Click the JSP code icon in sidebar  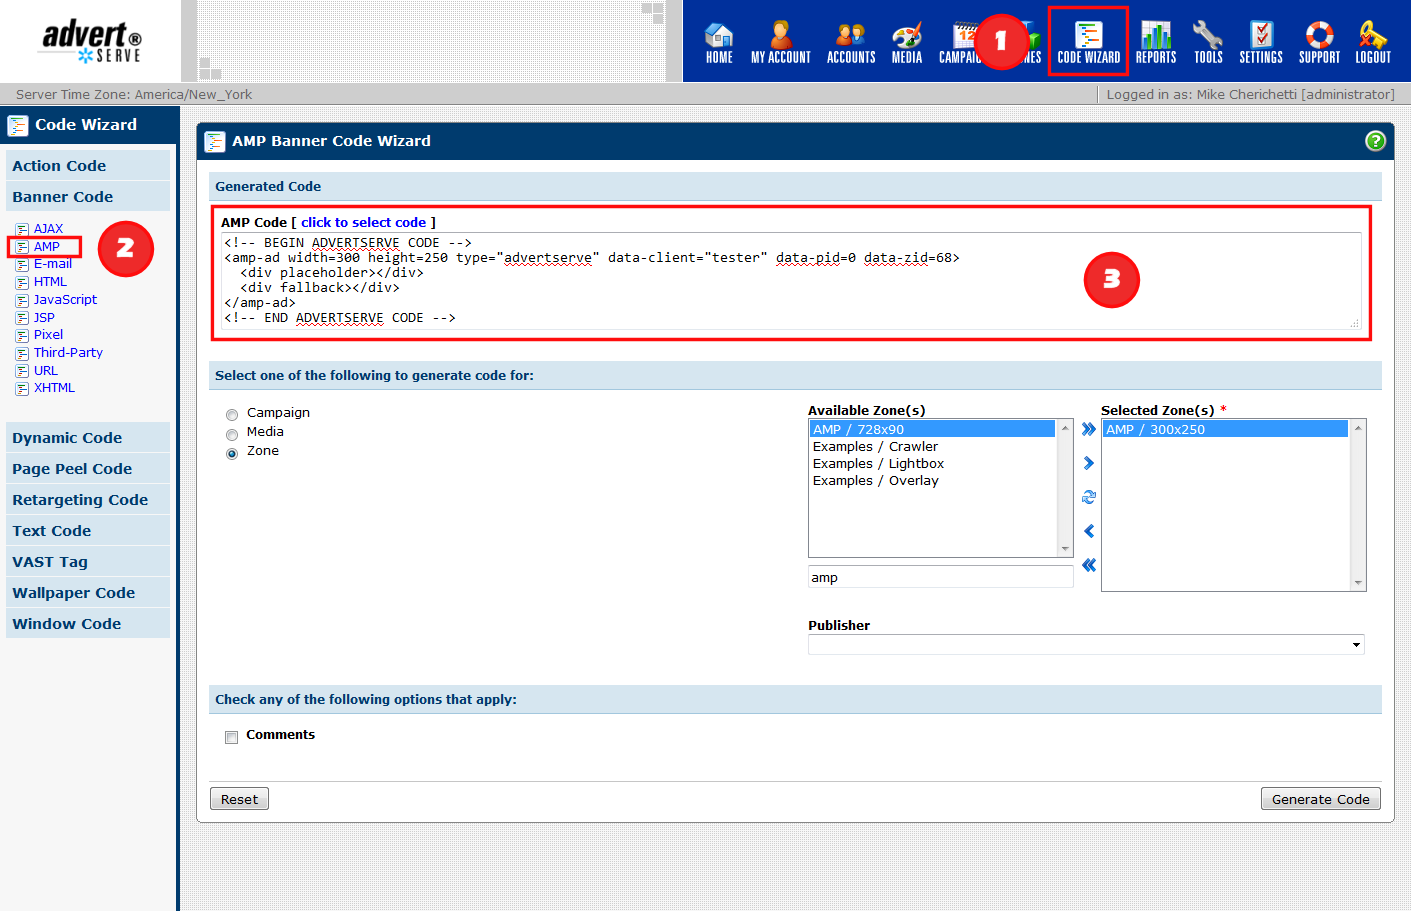click(22, 318)
